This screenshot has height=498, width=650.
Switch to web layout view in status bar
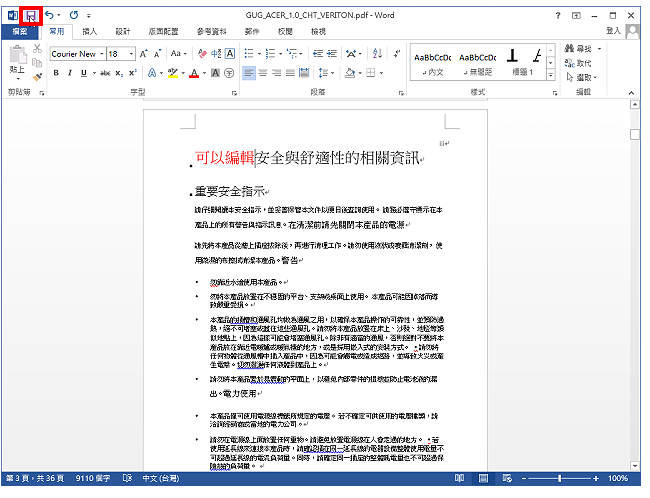pos(507,478)
